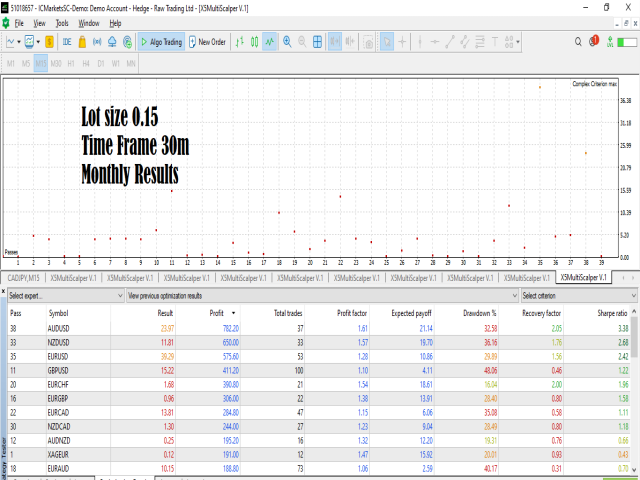Open the IDE MetaEditor button
The image size is (640, 480).
67,42
